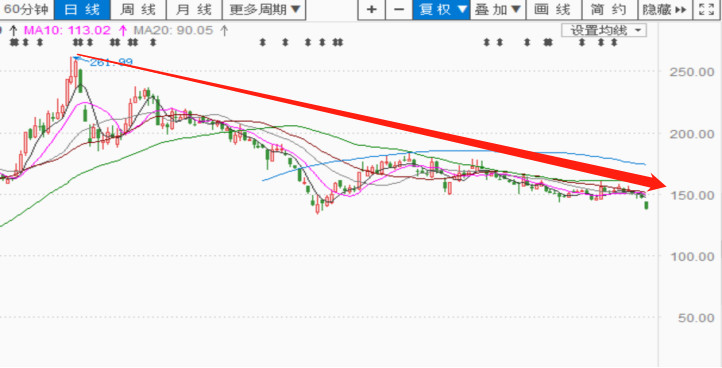Select the 画线 drawing tool button
This screenshot has height=368, width=722.
tap(554, 9)
